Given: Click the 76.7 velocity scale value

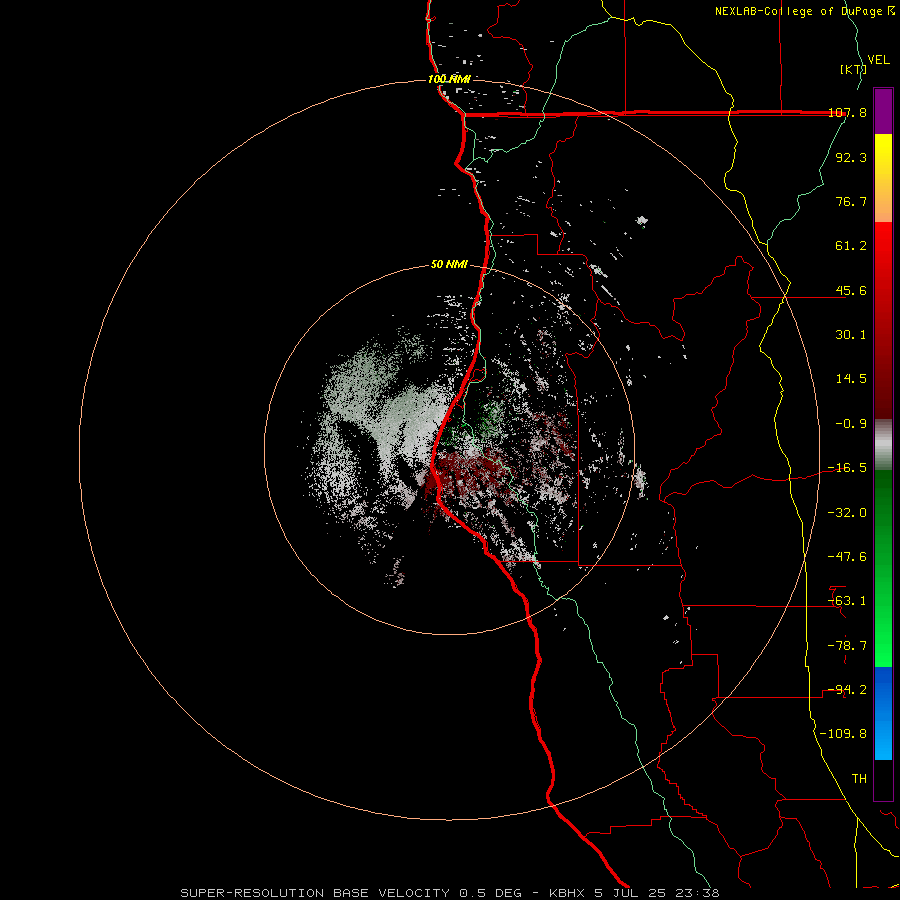Looking at the screenshot, I should (851, 201).
